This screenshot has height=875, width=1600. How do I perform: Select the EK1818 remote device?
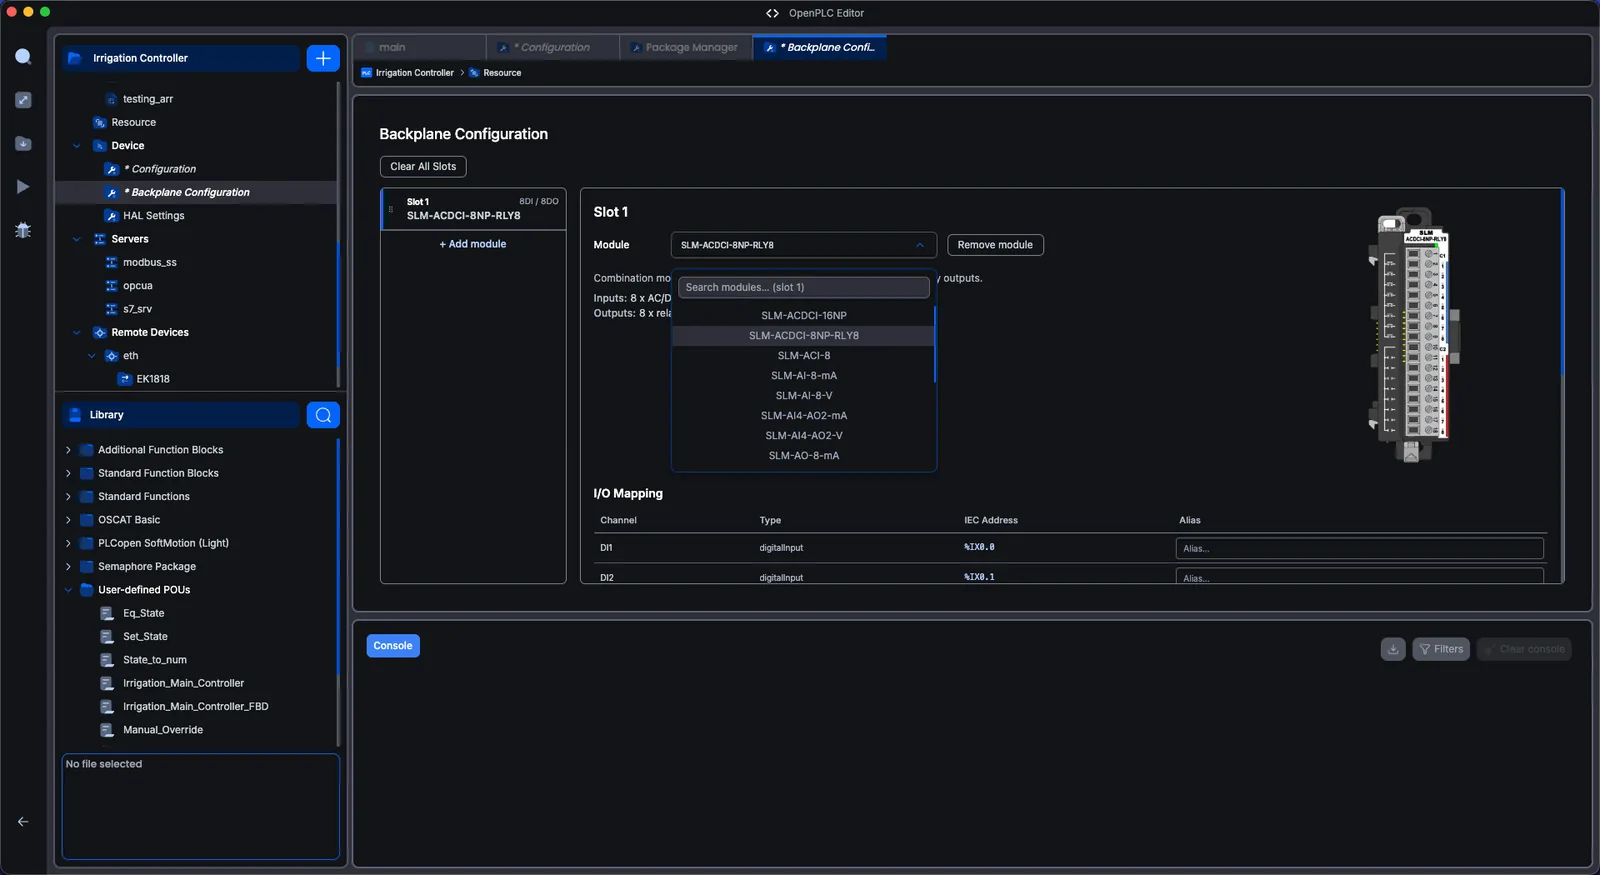[x=153, y=379]
